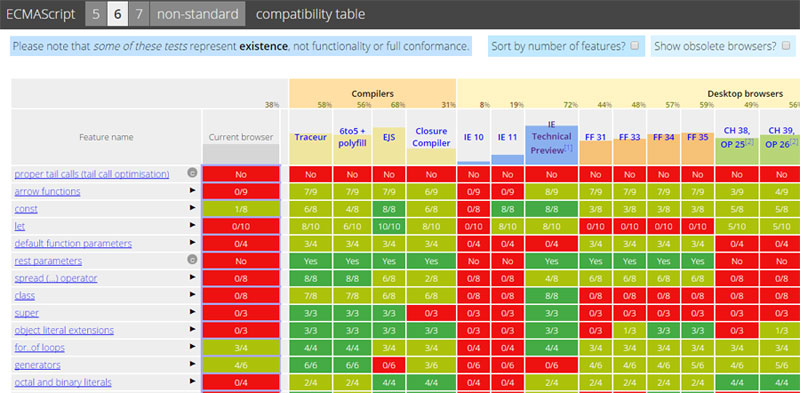
Task: Click the footnote [2] marker on CH 38, OP 25
Action: click(x=750, y=142)
